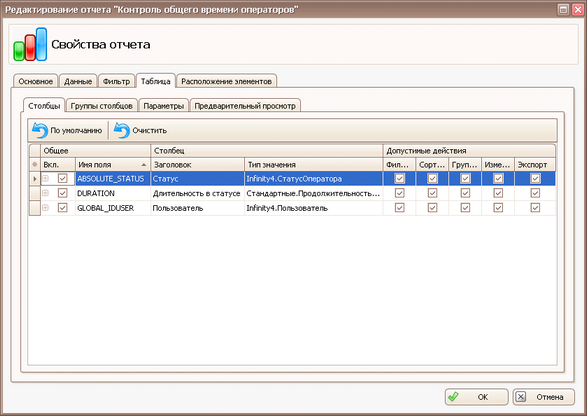Viewport: 587px width, 416px height.
Task: Click the column chooser icon in header corner
Action: [35, 164]
